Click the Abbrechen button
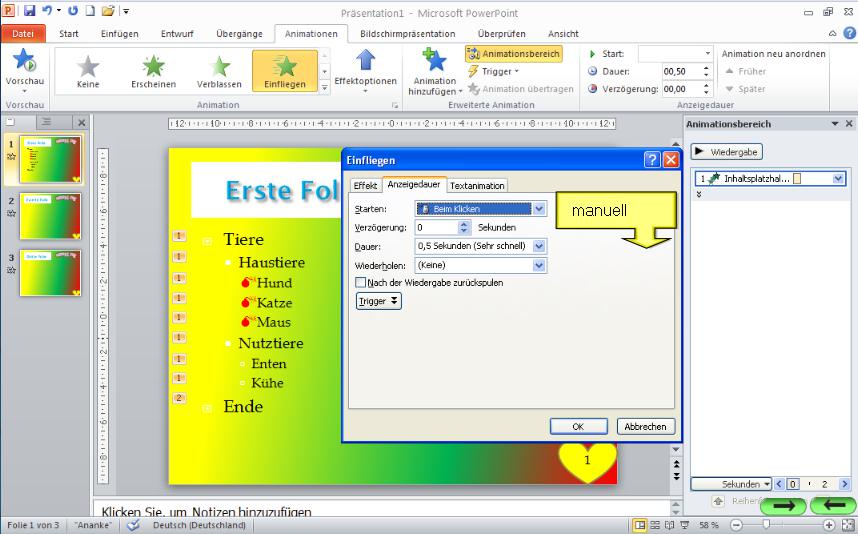This screenshot has width=858, height=534. [645, 426]
